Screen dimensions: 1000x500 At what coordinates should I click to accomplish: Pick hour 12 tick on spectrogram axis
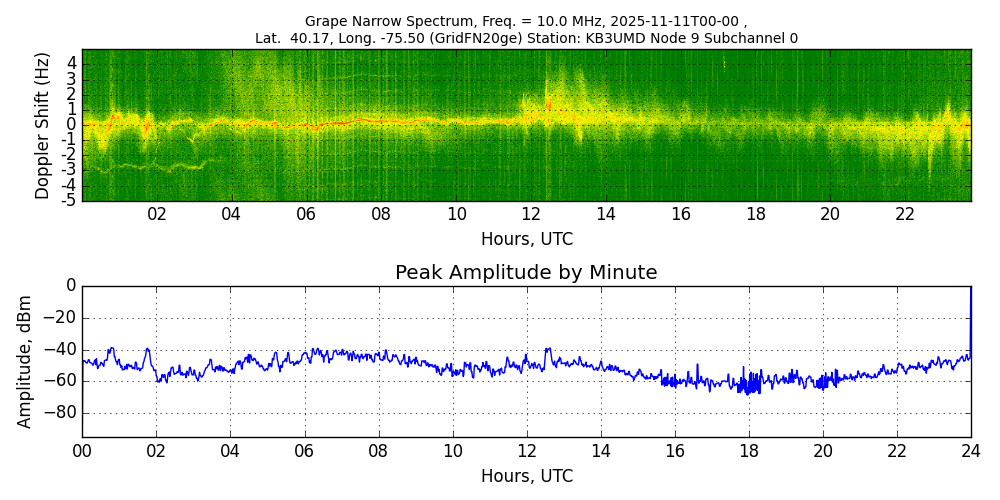point(531,214)
